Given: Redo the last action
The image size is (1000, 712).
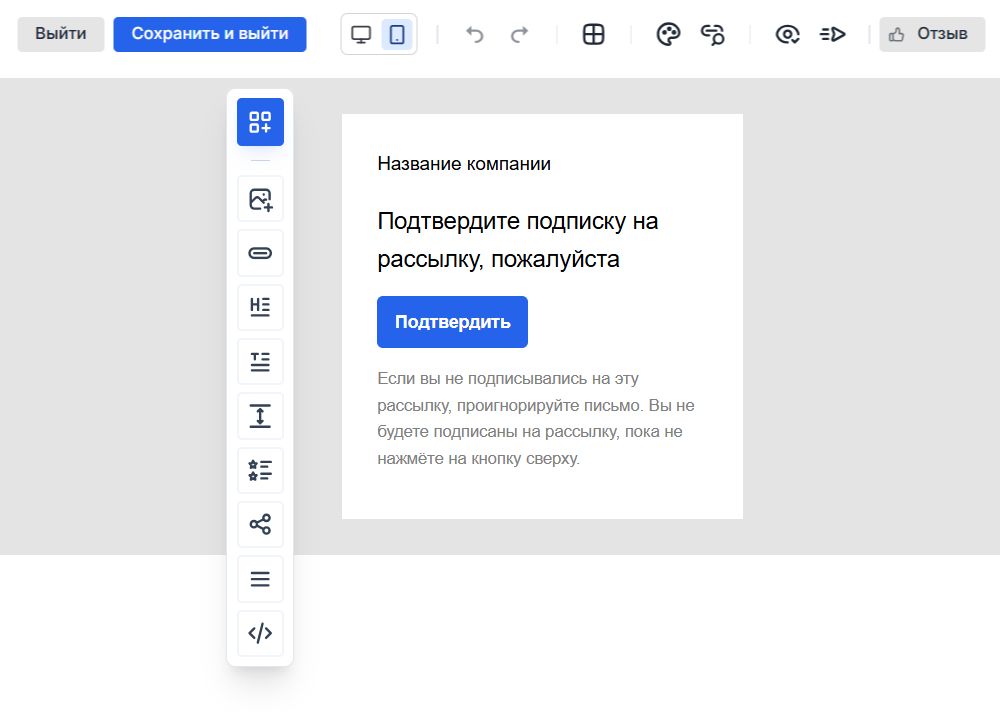Looking at the screenshot, I should point(520,34).
